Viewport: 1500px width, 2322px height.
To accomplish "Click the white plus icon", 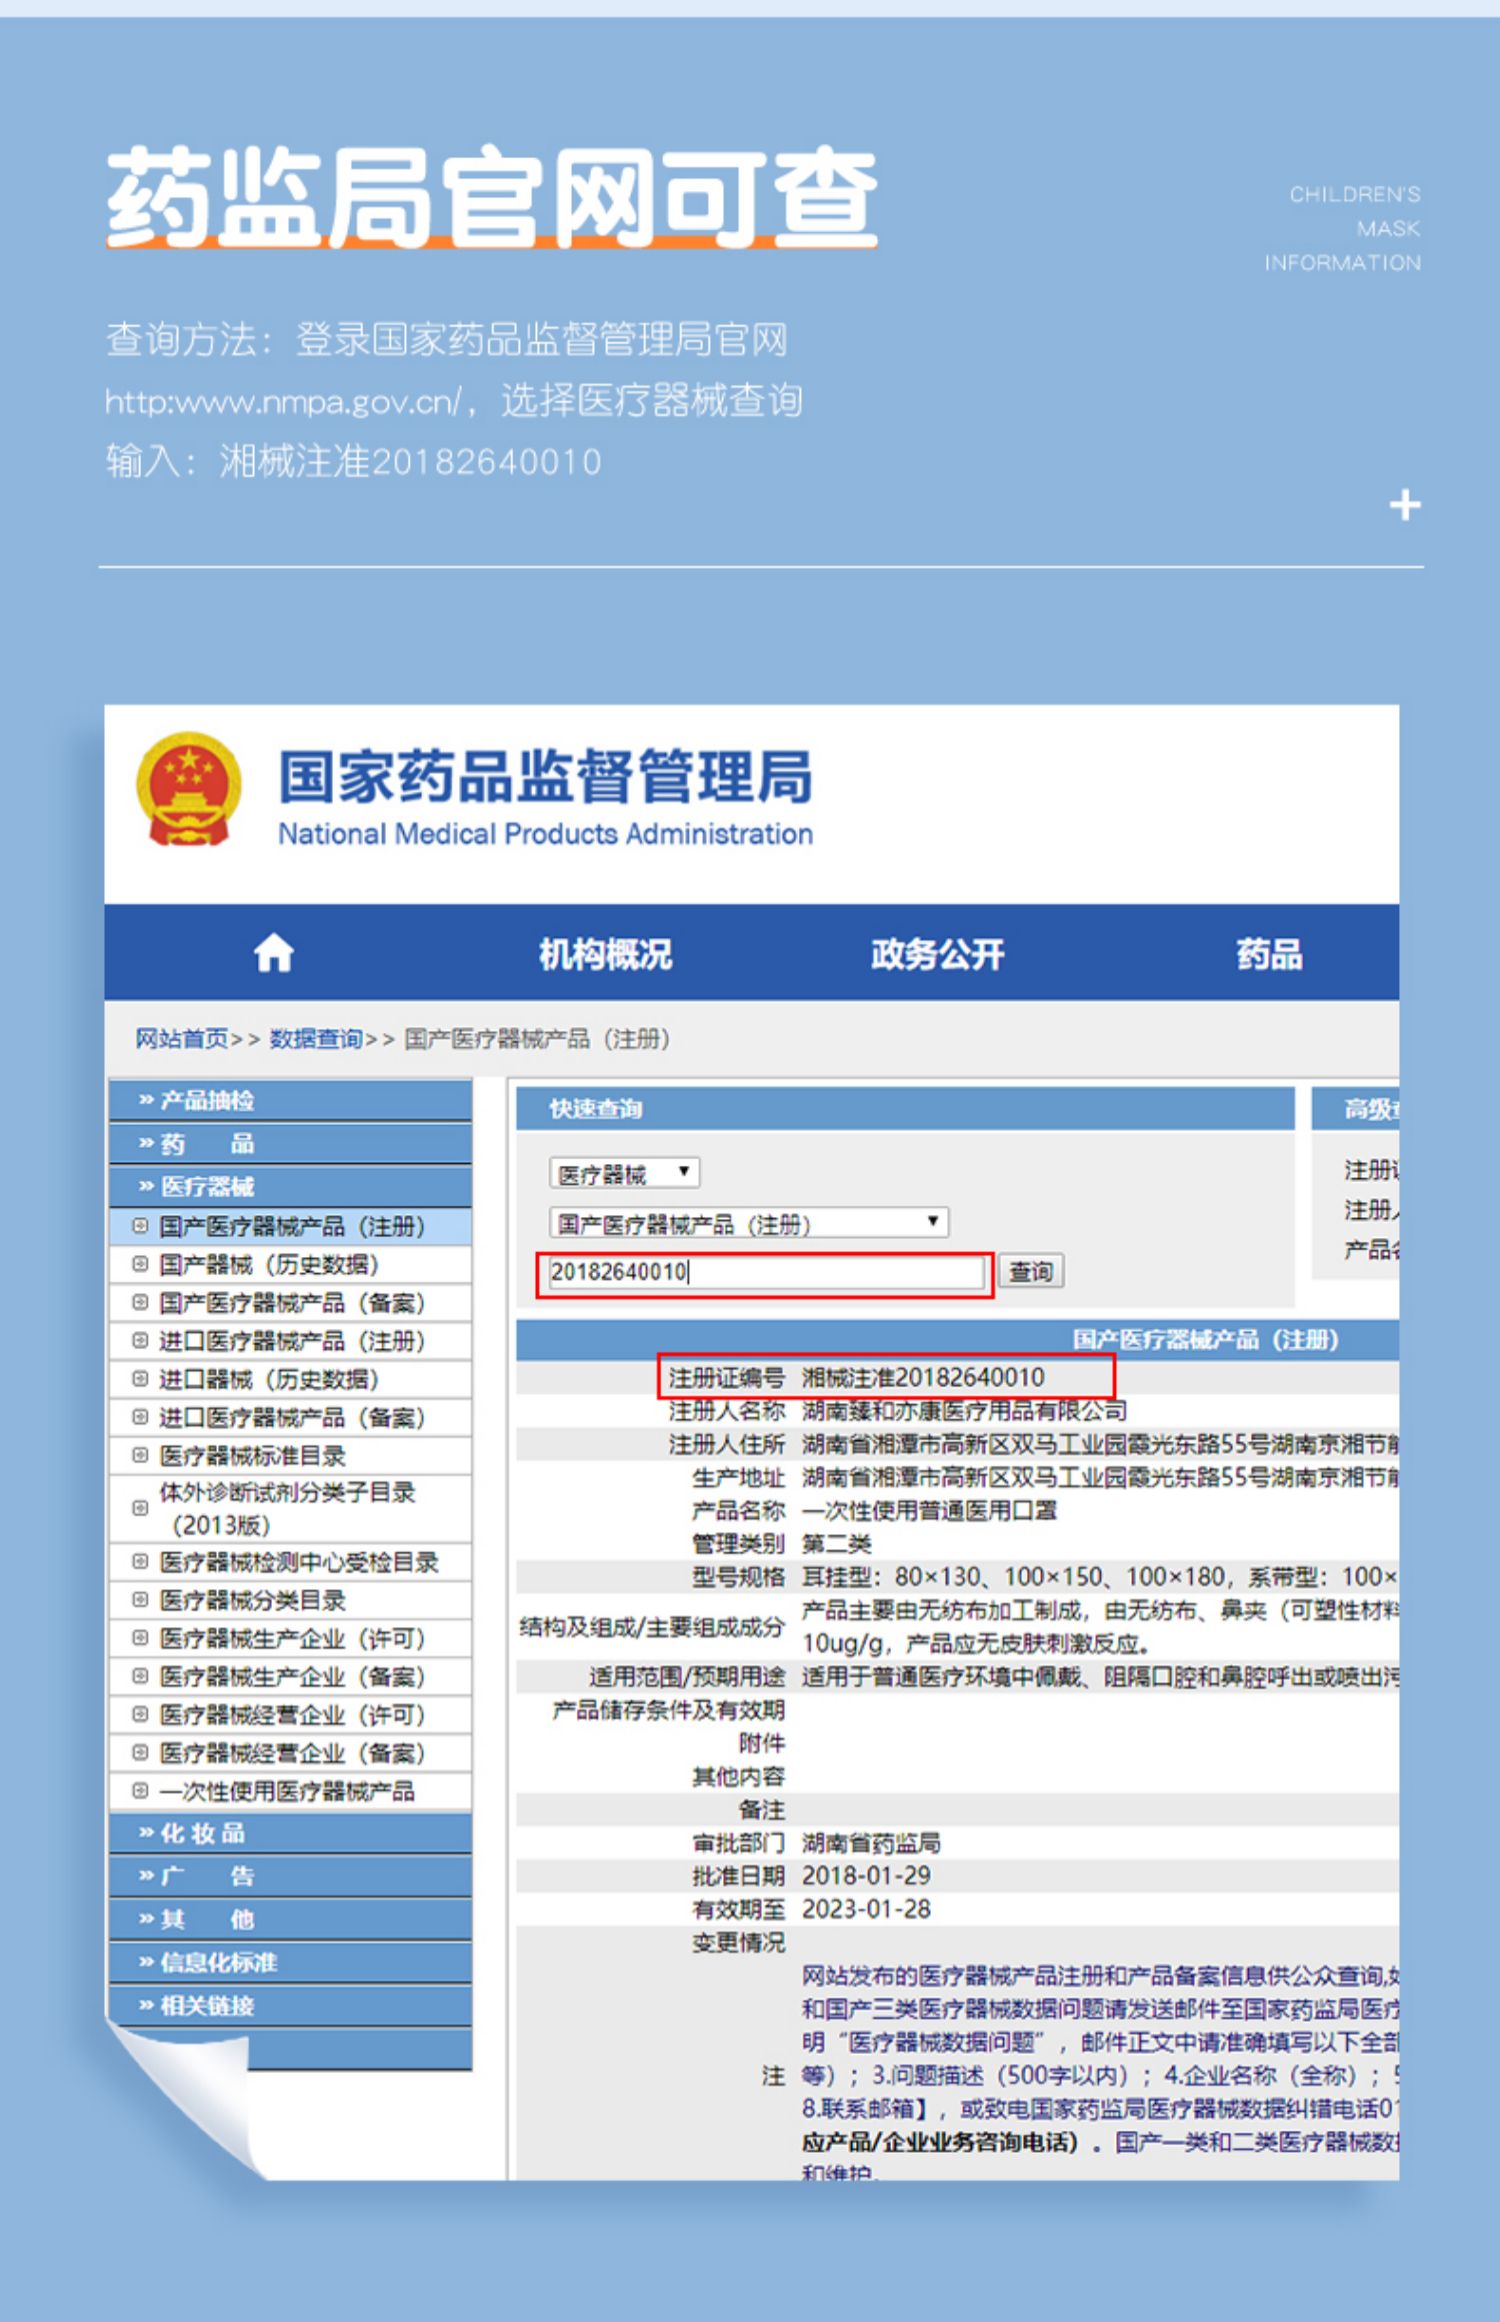I will click(1405, 505).
